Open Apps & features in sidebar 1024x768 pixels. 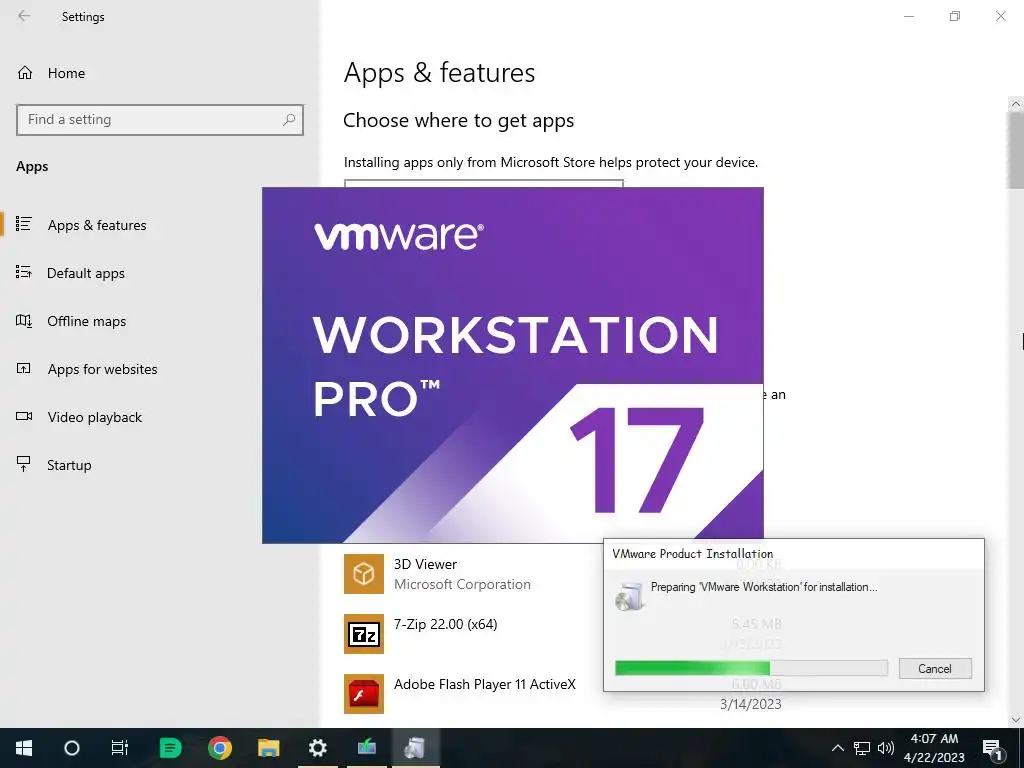pos(97,225)
